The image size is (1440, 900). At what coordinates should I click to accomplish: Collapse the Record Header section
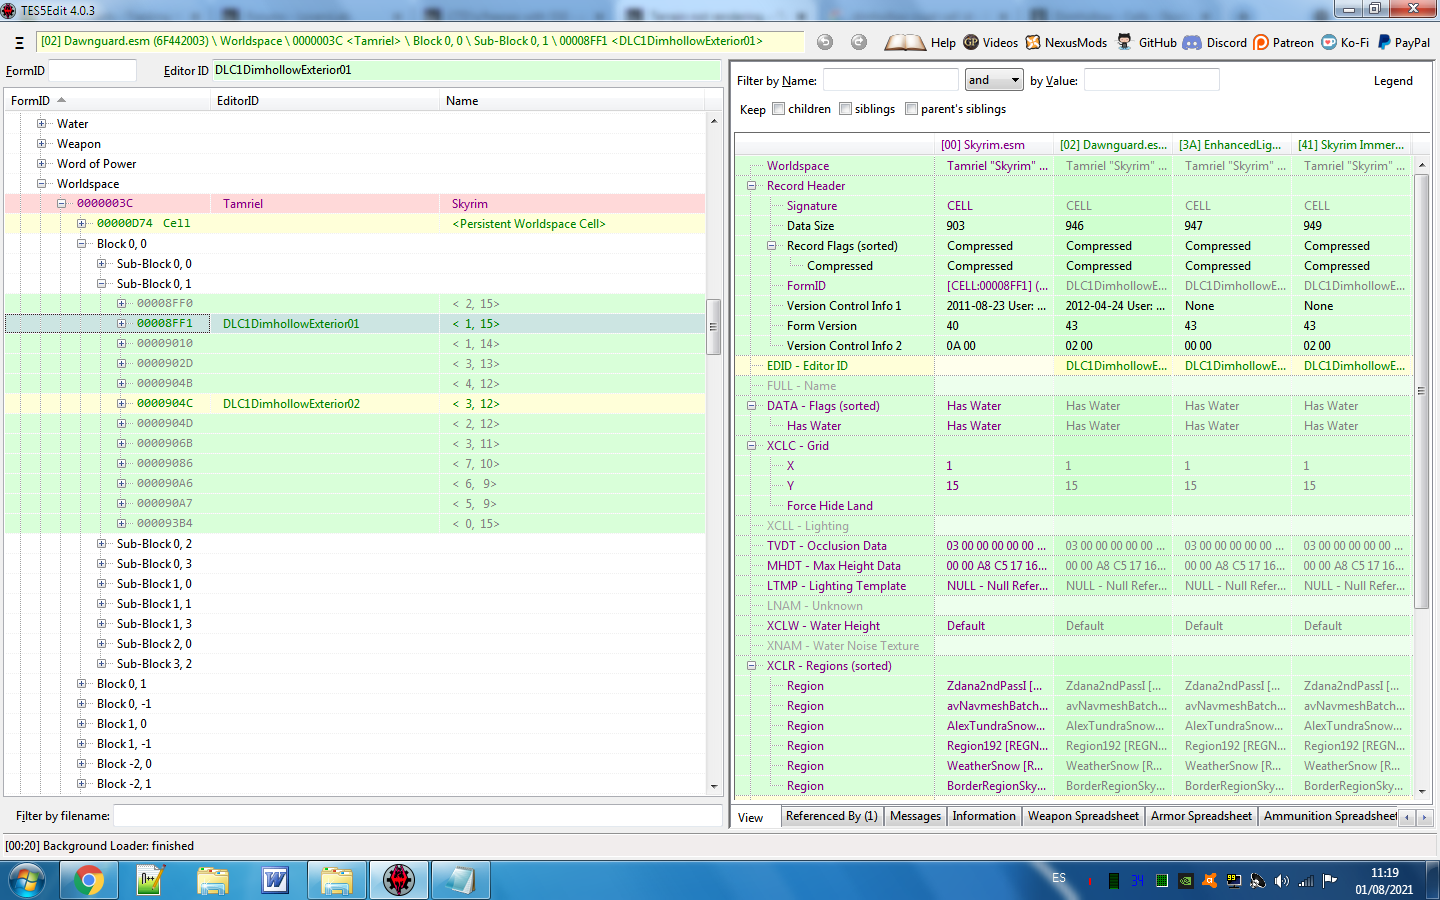click(752, 186)
